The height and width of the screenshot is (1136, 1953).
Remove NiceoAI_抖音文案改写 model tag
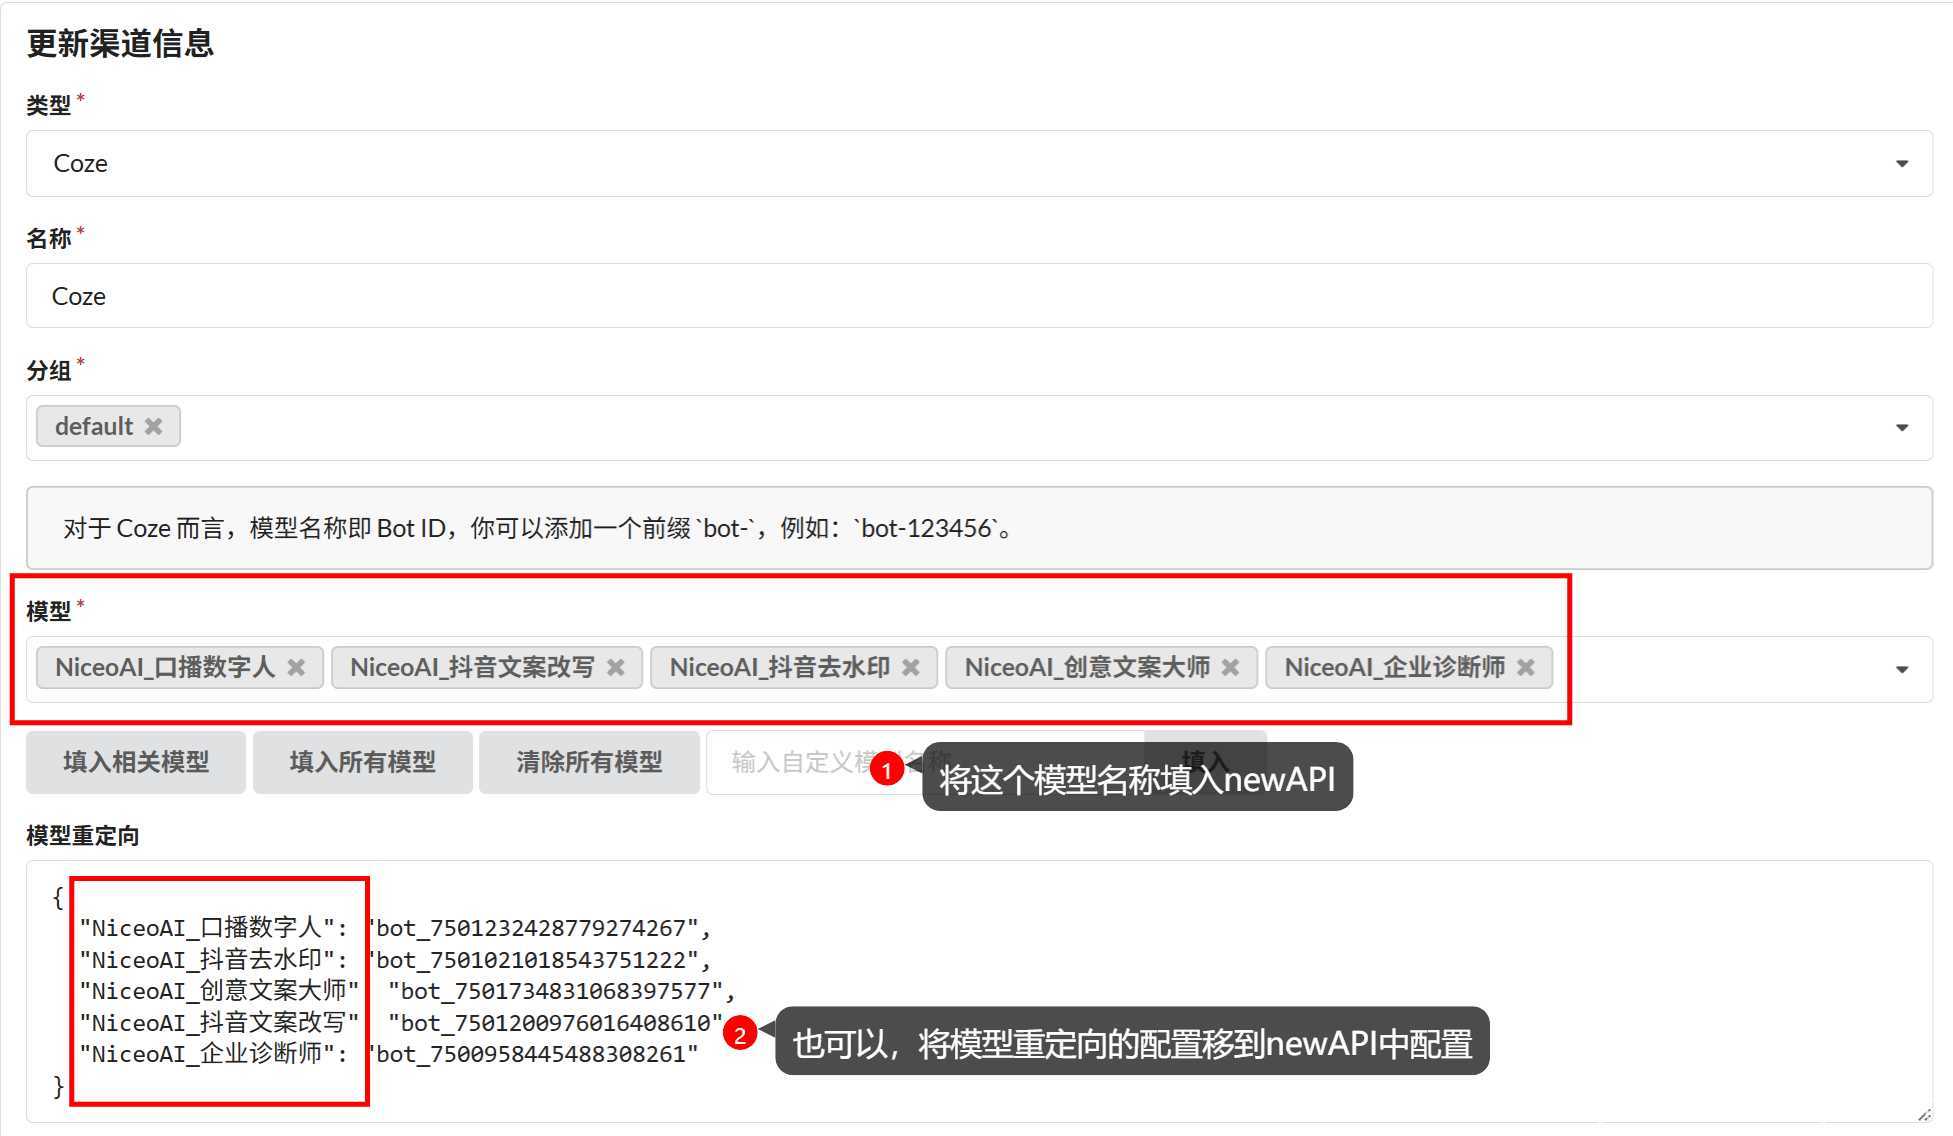click(615, 667)
